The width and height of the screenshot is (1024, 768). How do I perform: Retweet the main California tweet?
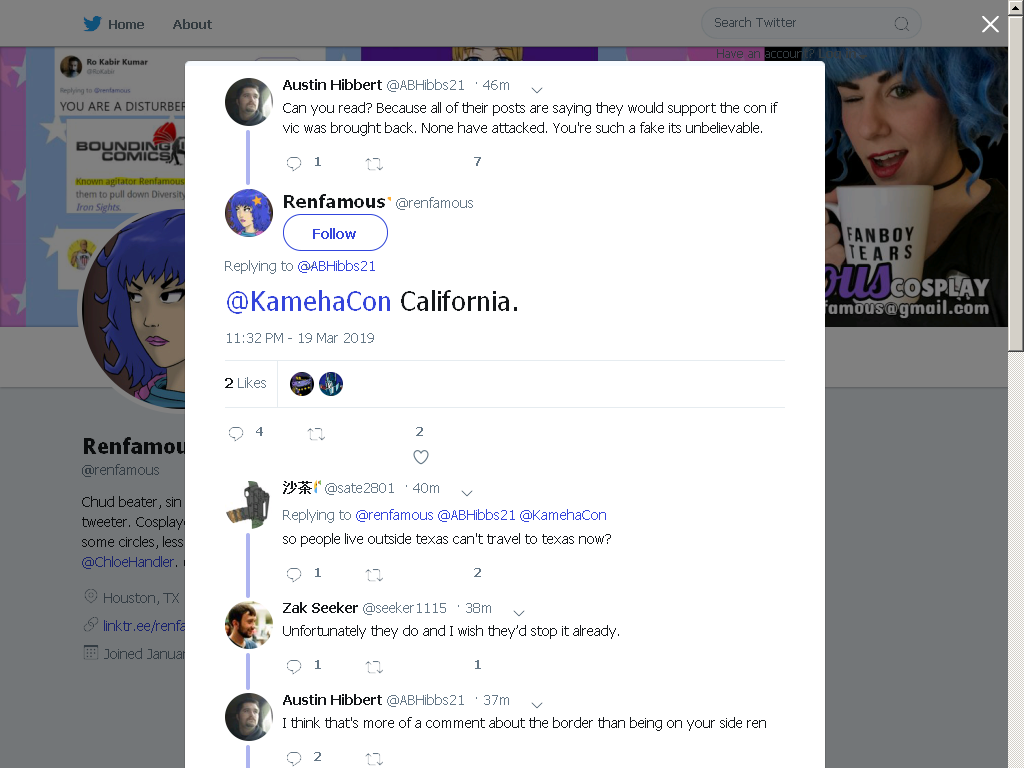[x=316, y=433]
